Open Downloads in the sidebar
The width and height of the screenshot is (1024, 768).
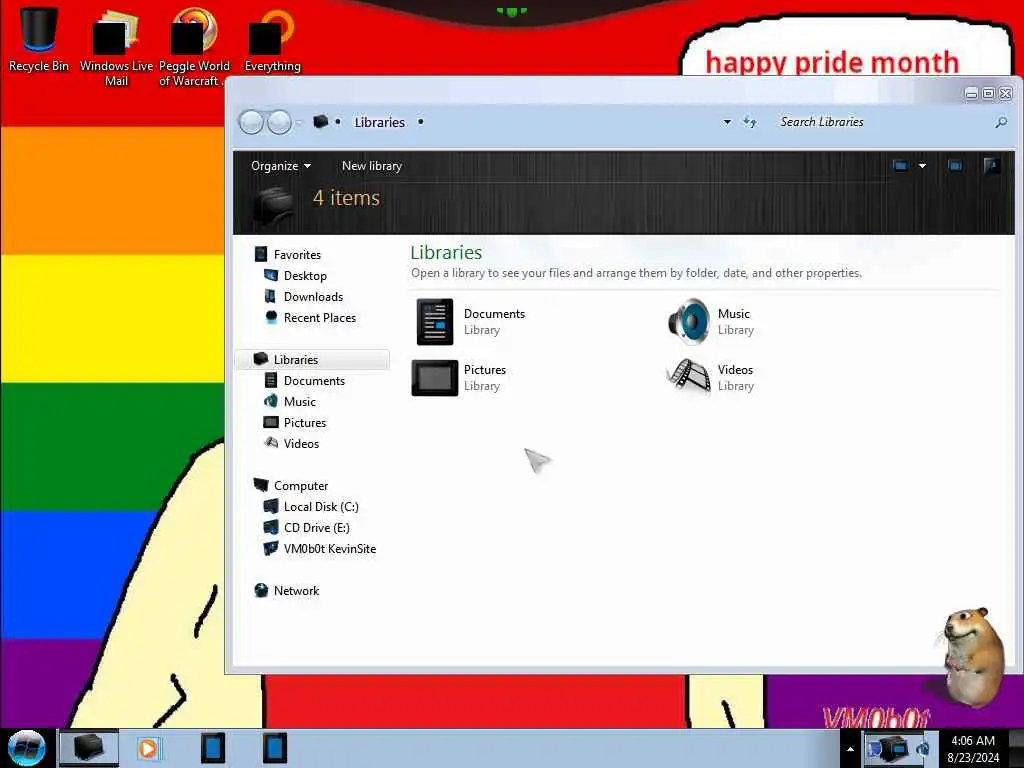[304, 296]
